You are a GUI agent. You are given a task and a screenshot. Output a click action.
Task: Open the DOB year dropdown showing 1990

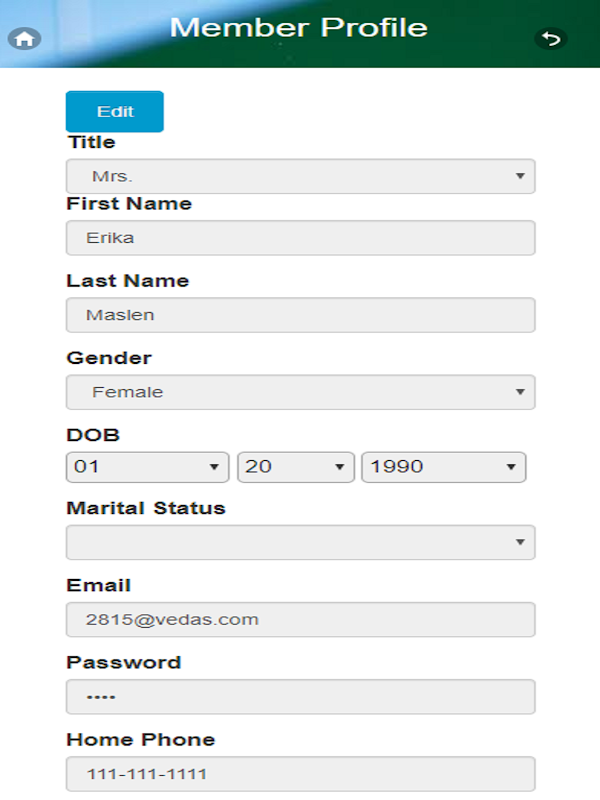pyautogui.click(x=442, y=466)
